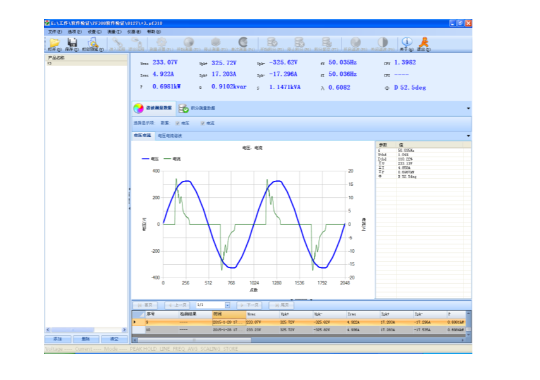Expand dropdown arrow on measurement data tab bar
Image resolution: width=540 pixels, height=380 pixels.
[x=468, y=108]
